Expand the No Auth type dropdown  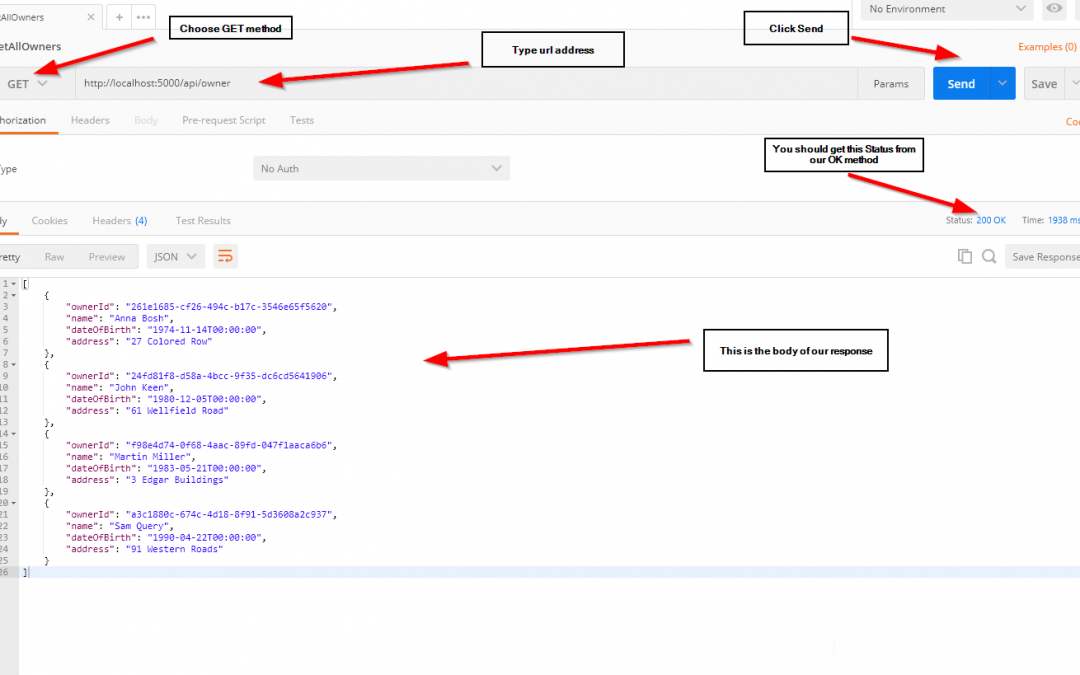pyautogui.click(x=381, y=169)
